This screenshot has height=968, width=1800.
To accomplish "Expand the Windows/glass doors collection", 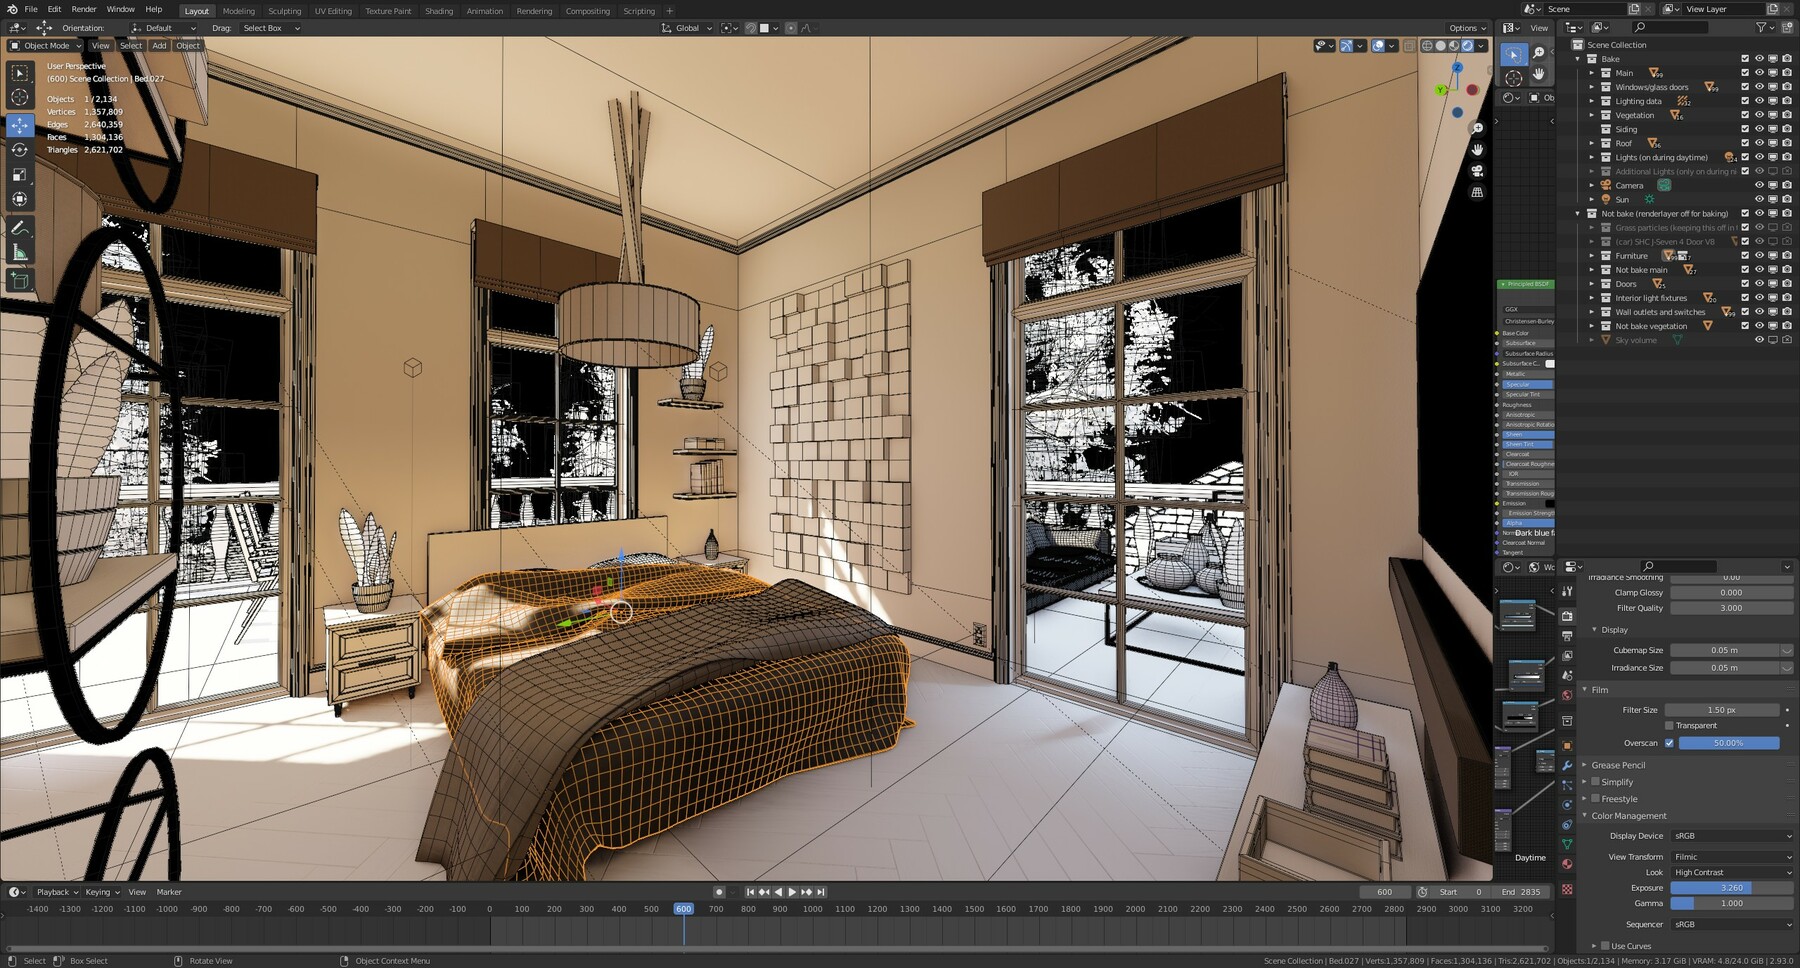I will pyautogui.click(x=1592, y=87).
